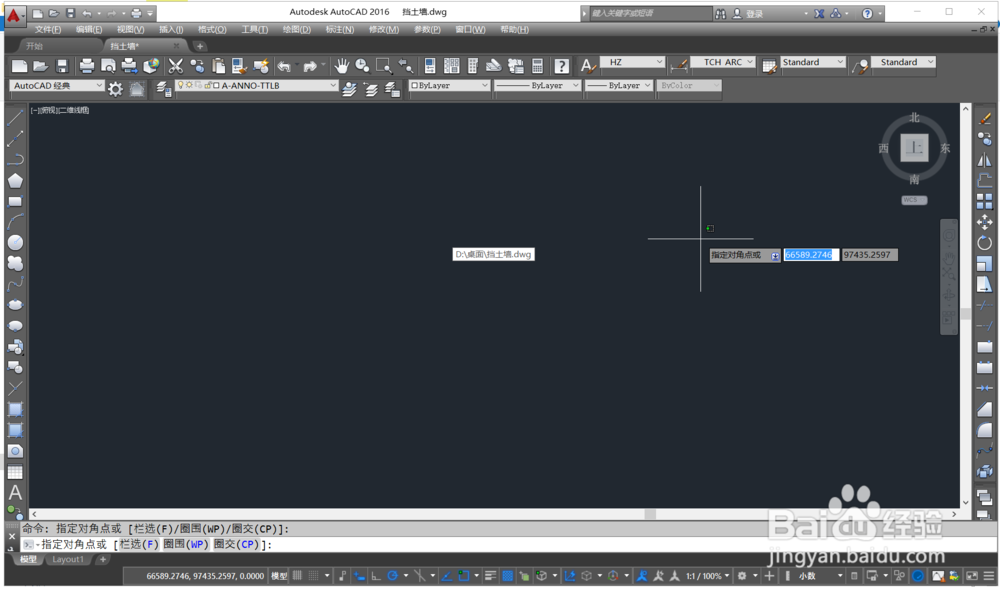The image size is (1000, 590).
Task: Open Plot Preview with the magnifier page icon
Action: (x=108, y=66)
